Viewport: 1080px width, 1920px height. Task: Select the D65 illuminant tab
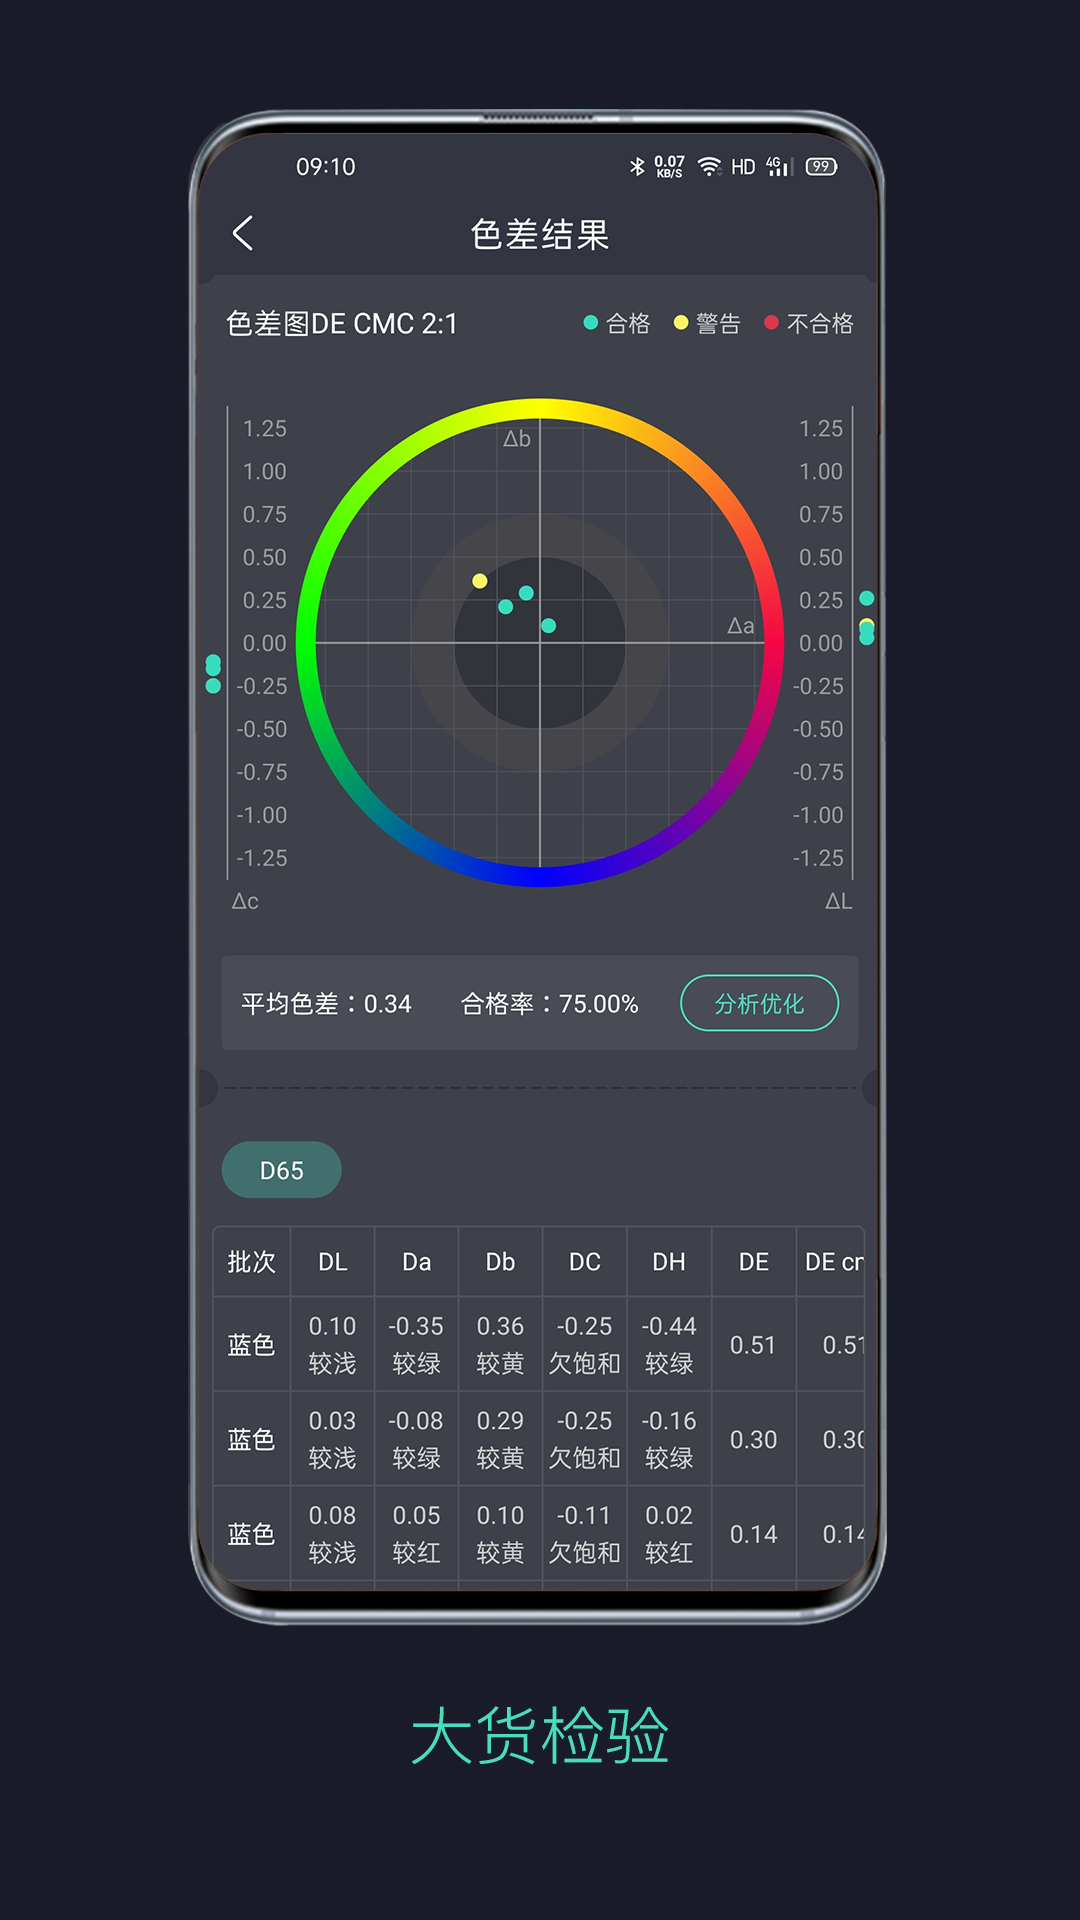point(281,1170)
